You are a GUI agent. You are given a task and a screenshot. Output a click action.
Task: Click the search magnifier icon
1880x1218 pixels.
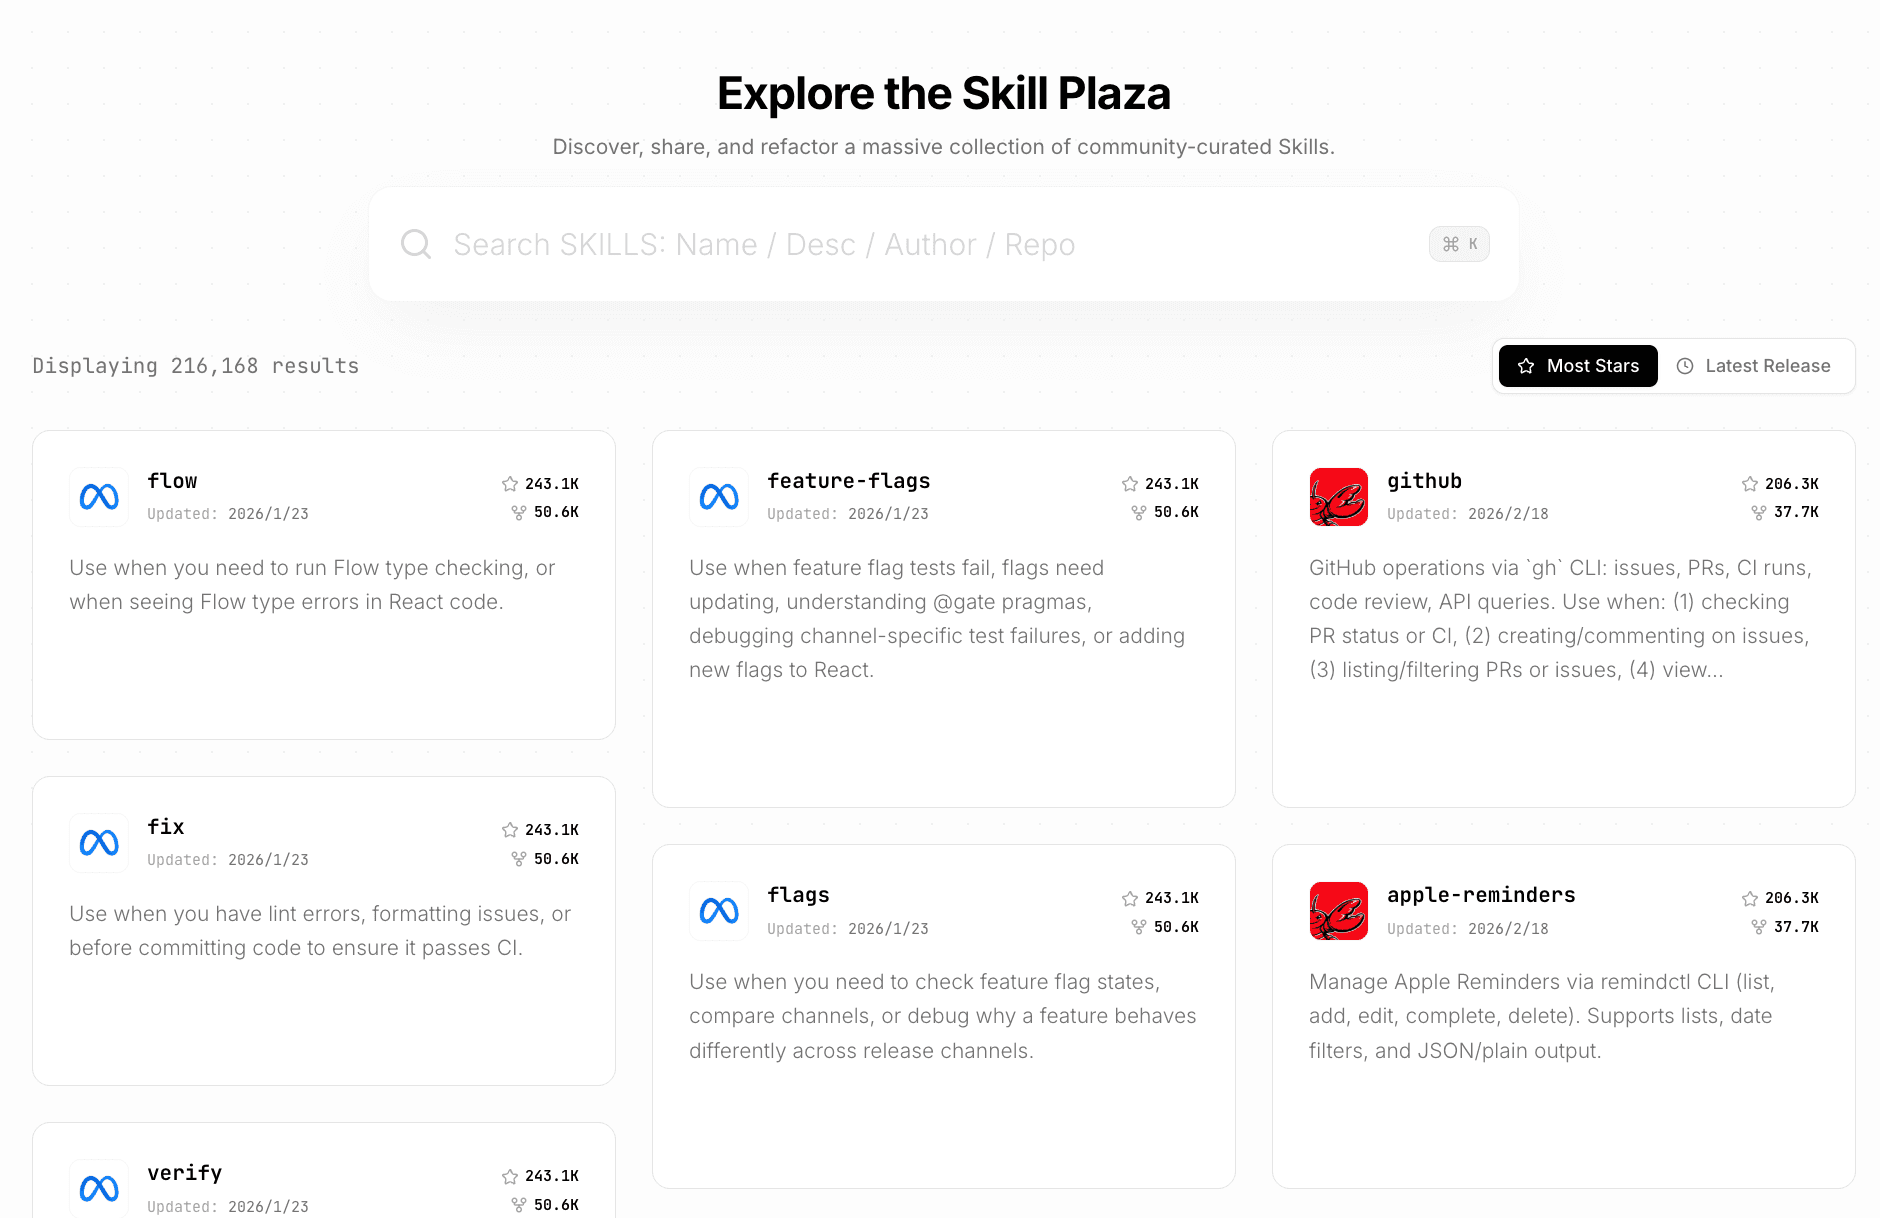[x=416, y=243]
